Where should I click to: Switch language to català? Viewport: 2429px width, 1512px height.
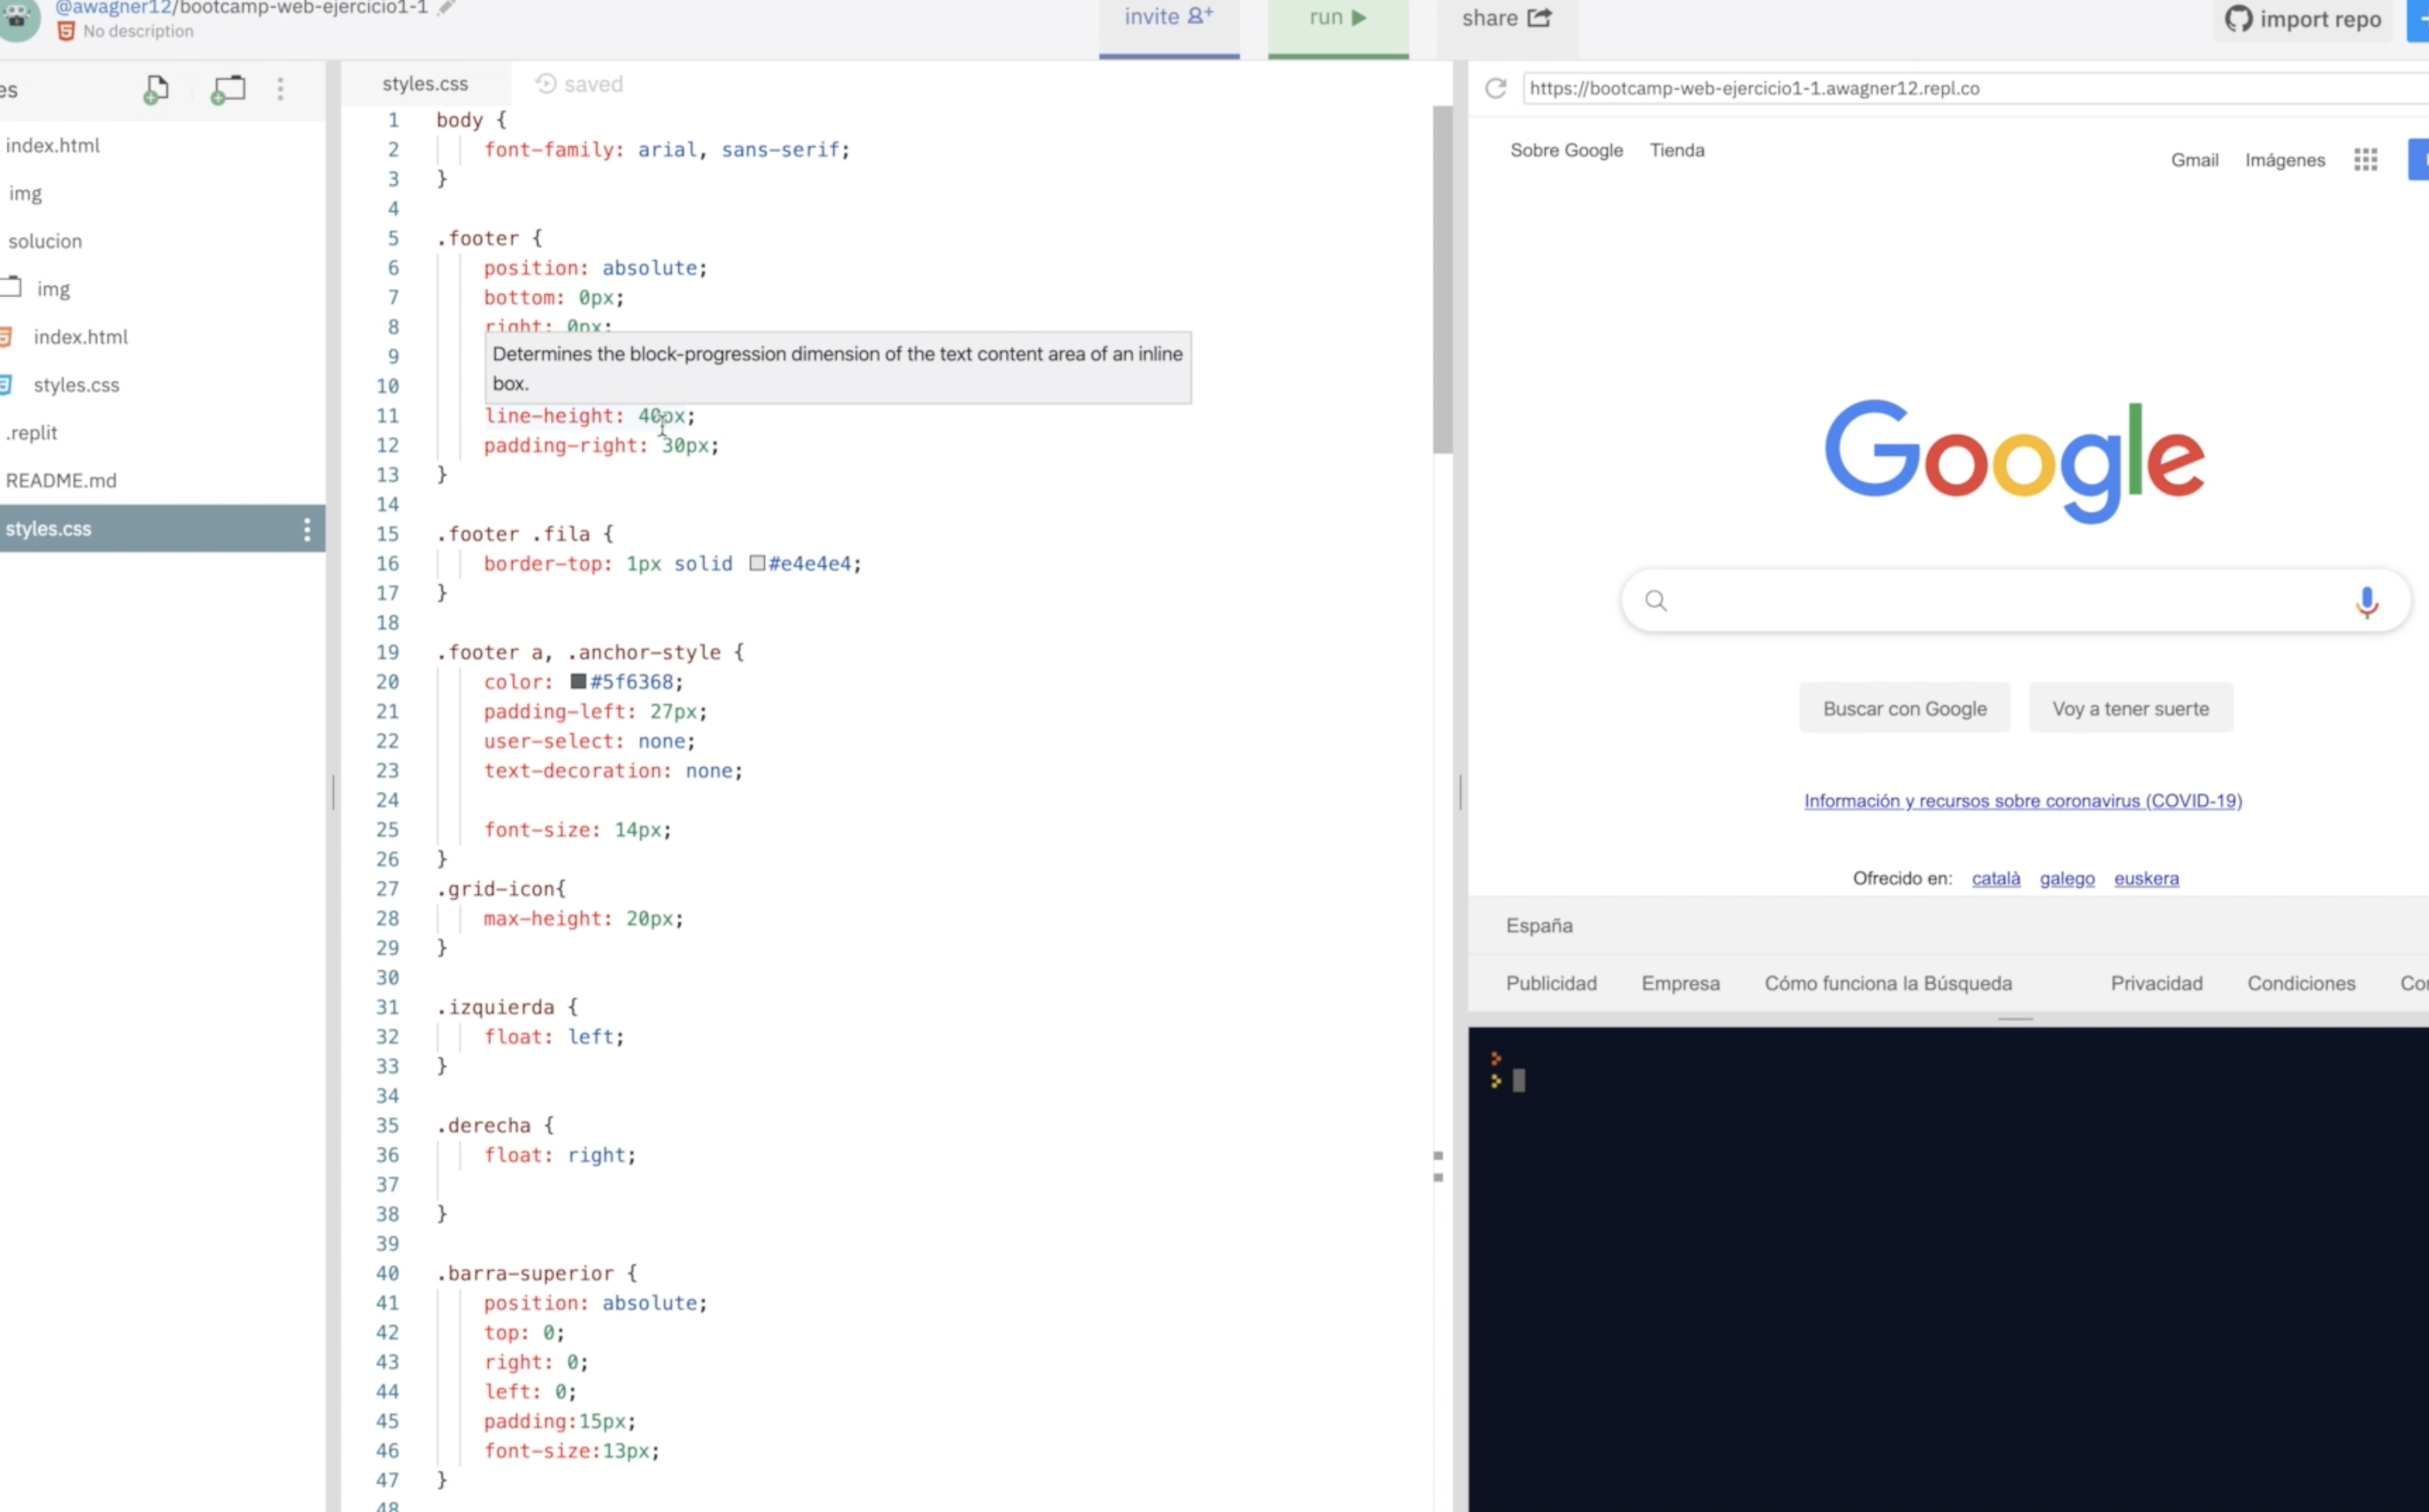point(1995,878)
